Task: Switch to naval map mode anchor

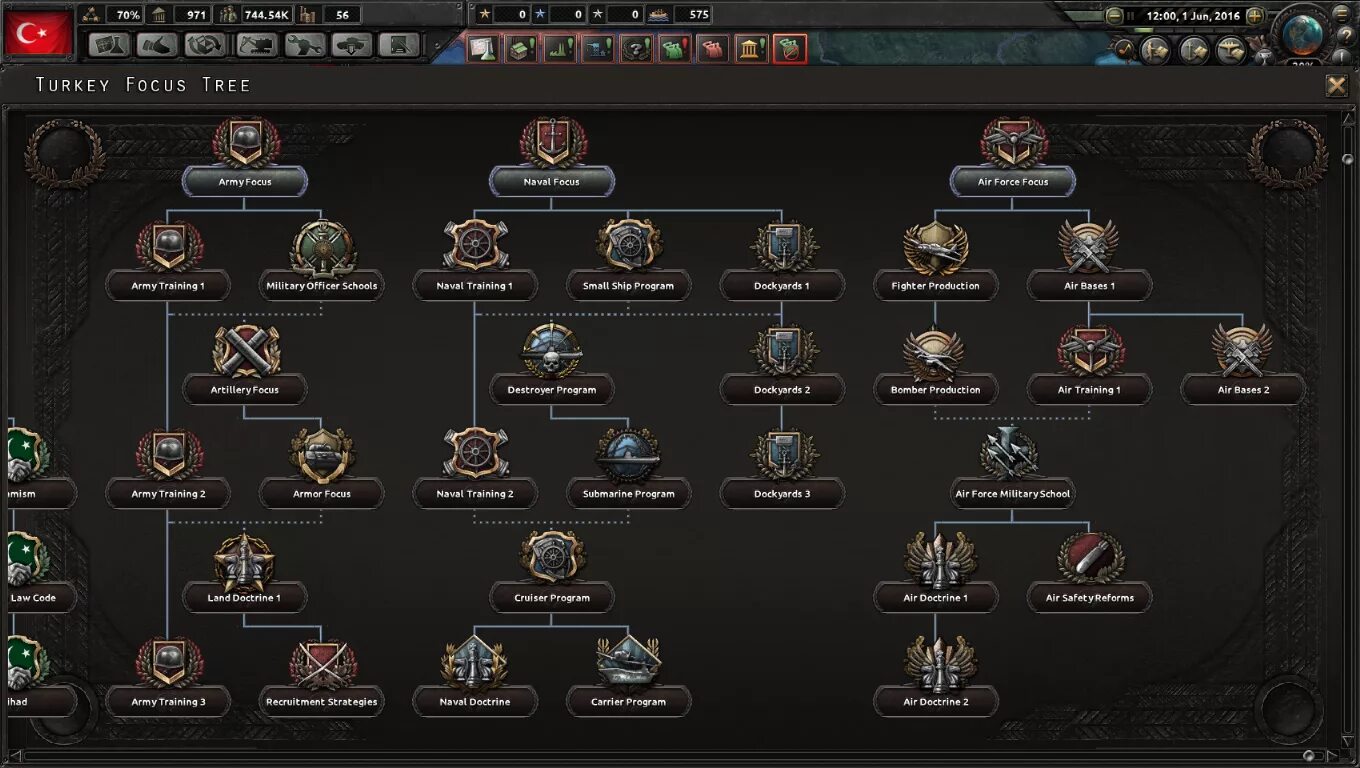Action: click(x=1193, y=49)
